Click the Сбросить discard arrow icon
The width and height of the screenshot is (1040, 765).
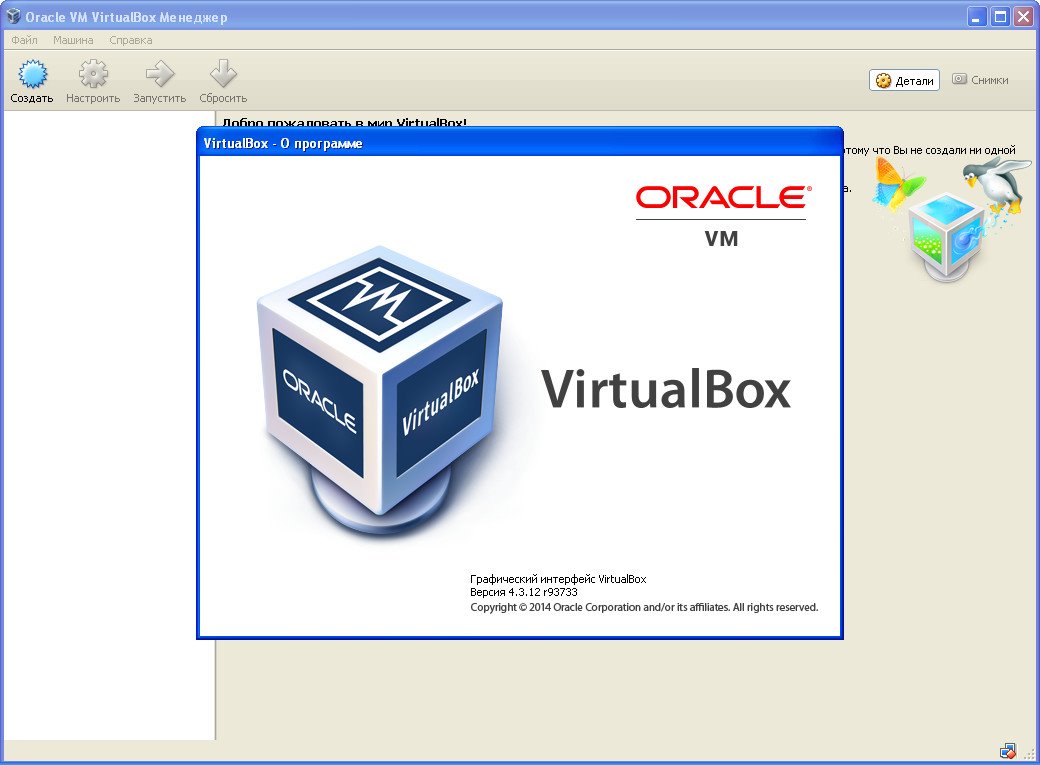pyautogui.click(x=222, y=75)
